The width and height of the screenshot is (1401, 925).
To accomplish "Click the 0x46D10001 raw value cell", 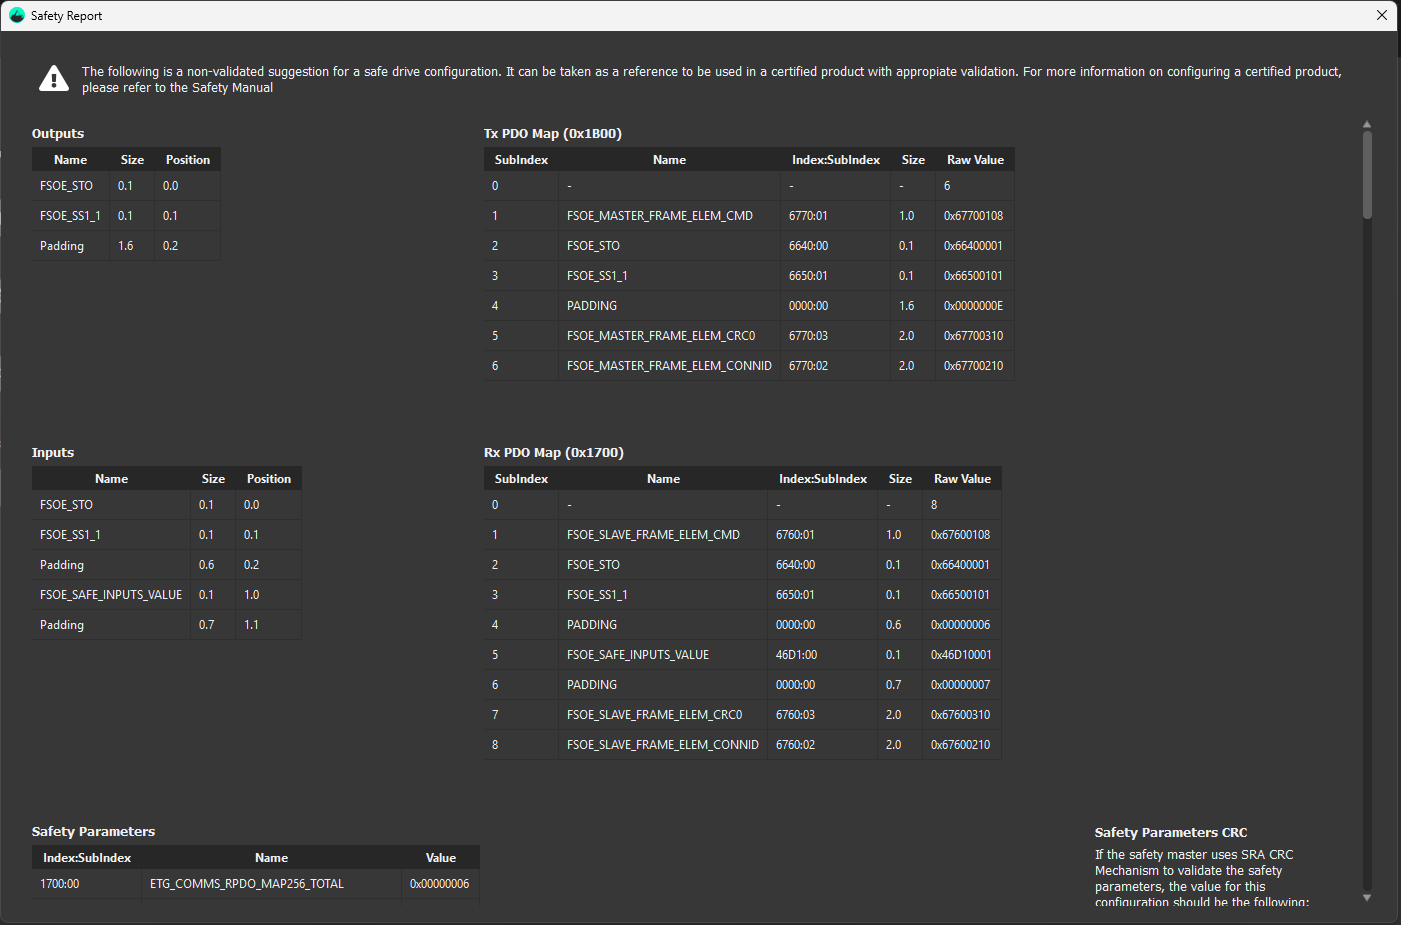I will pos(960,655).
